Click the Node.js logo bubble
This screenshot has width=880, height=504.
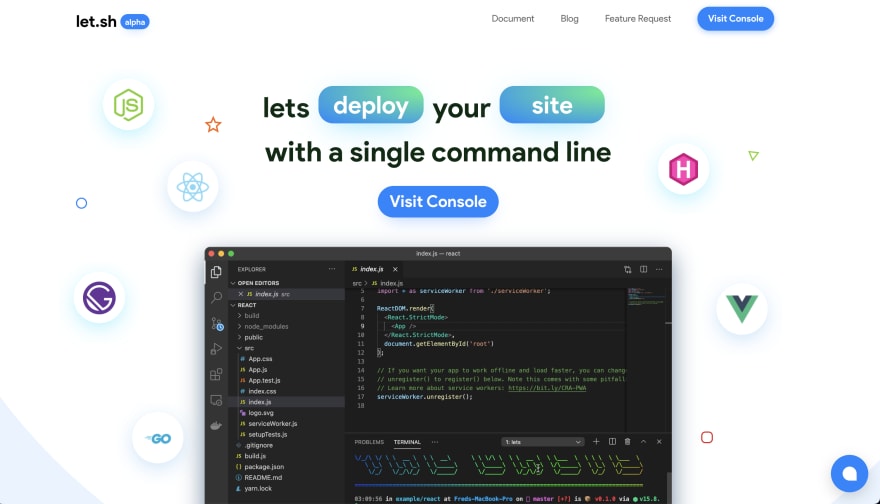[129, 105]
